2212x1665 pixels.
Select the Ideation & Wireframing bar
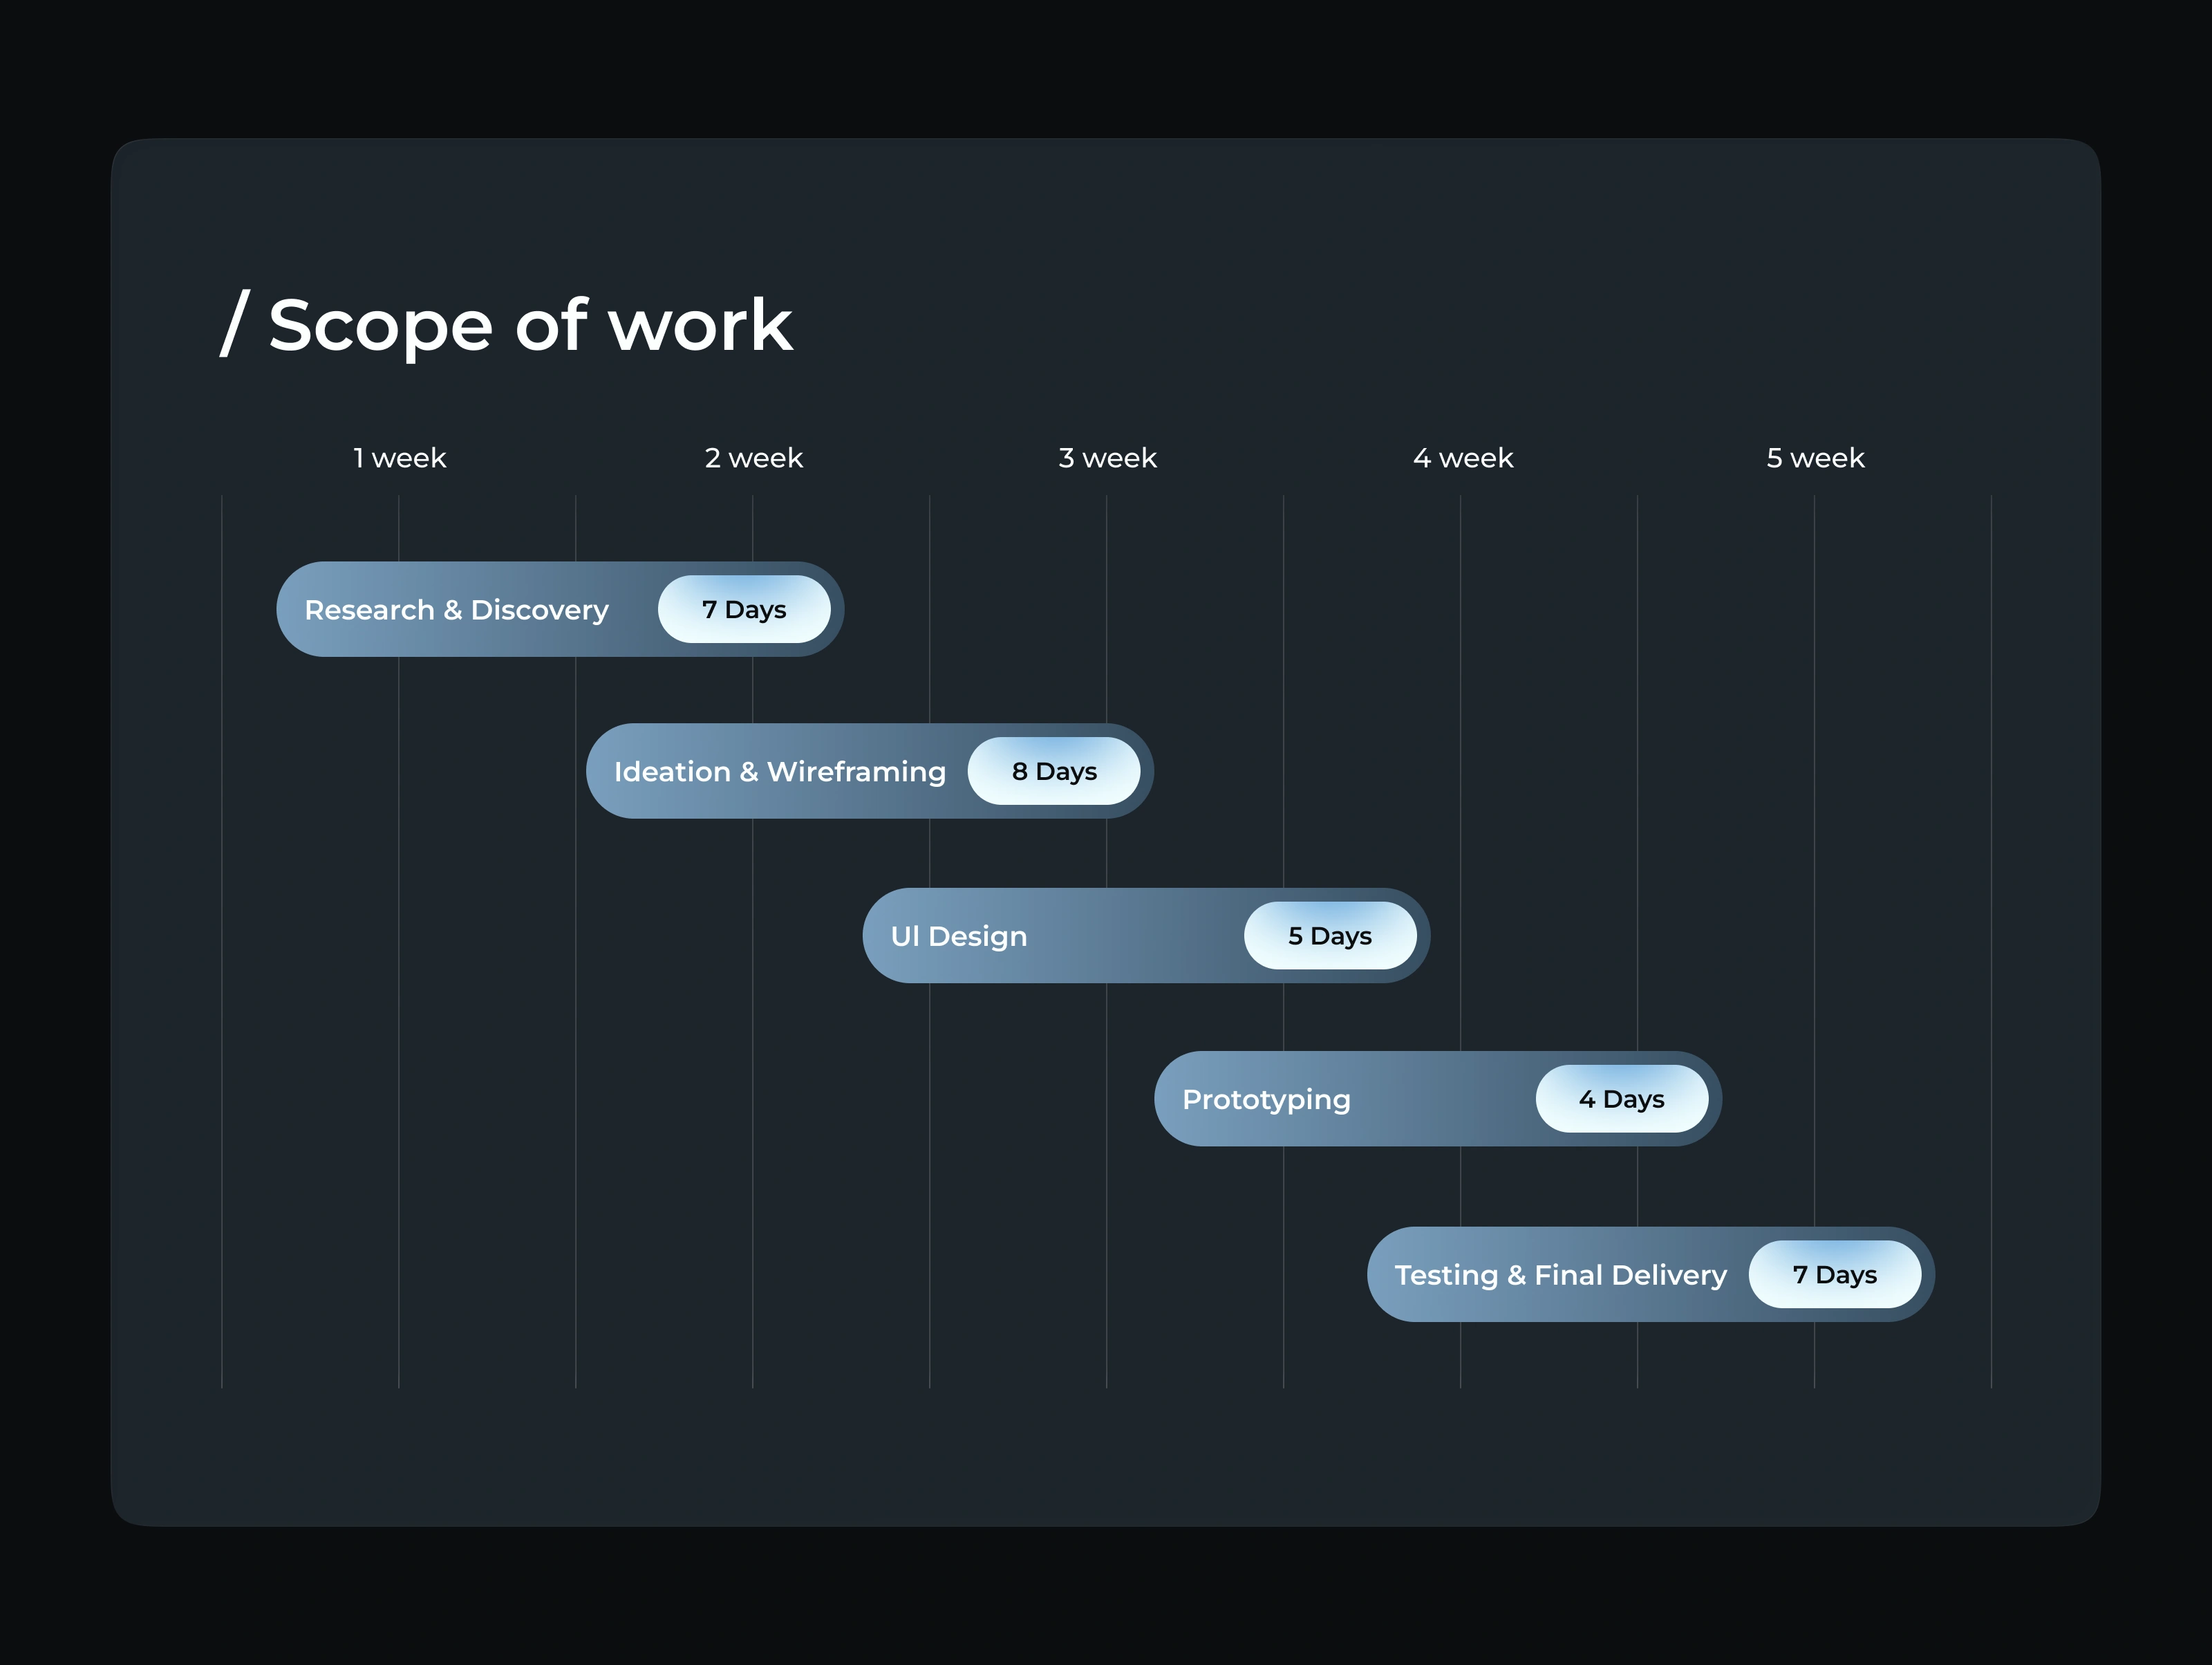(x=870, y=771)
